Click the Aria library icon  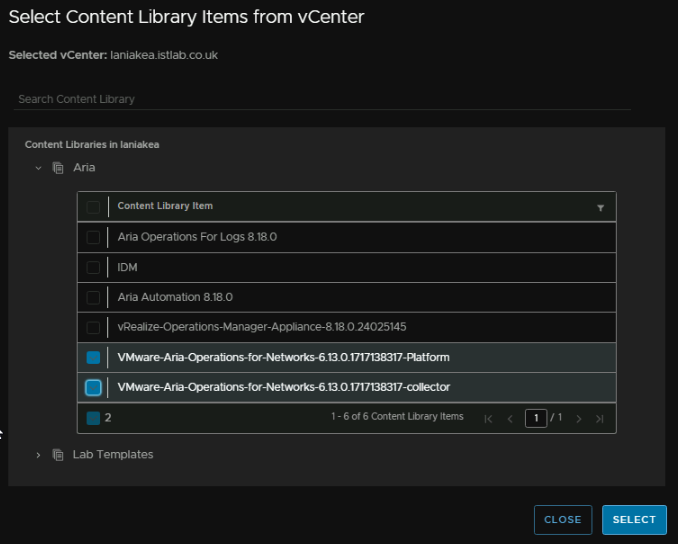tap(58, 168)
